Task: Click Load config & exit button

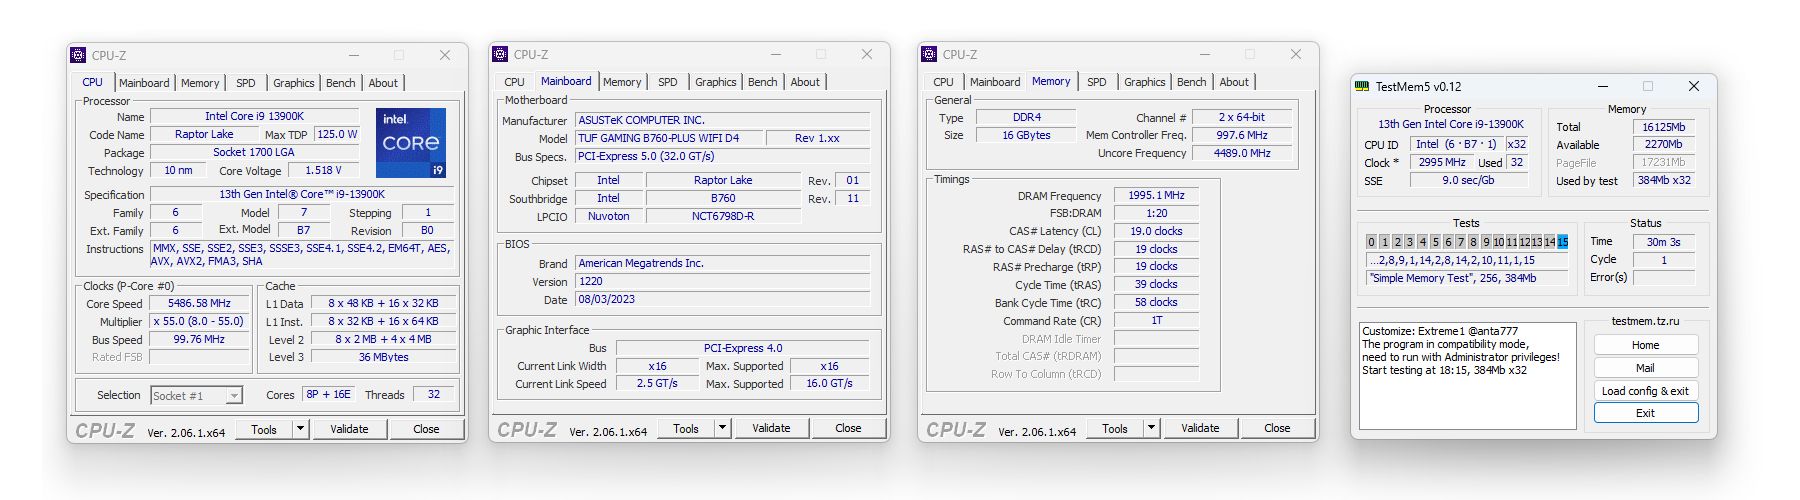Action: [1646, 391]
